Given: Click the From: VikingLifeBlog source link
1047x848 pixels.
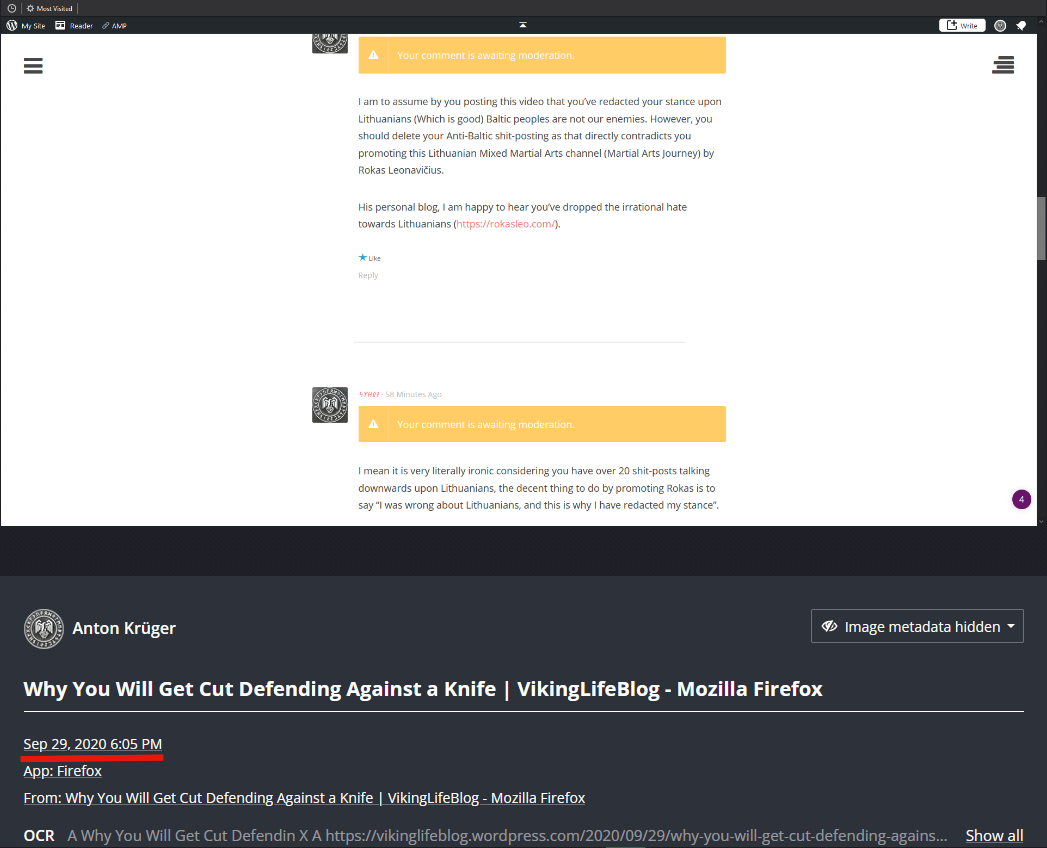Looking at the screenshot, I should [x=303, y=798].
